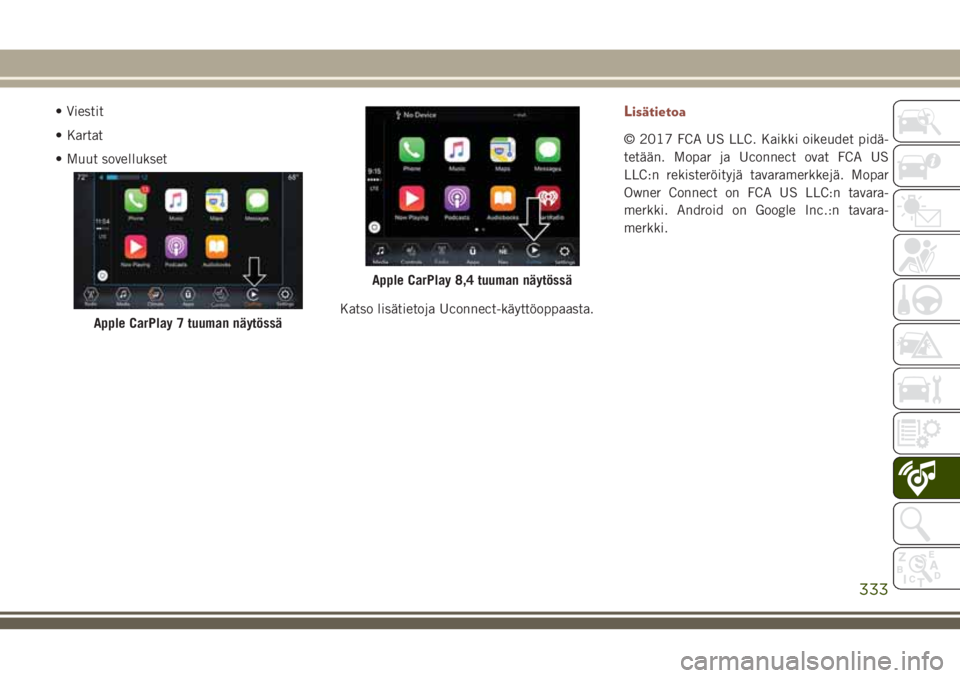The image size is (960, 678).
Task: Open Podcasts app on 8.4-inch CarPlay screen
Action: click(x=457, y=198)
